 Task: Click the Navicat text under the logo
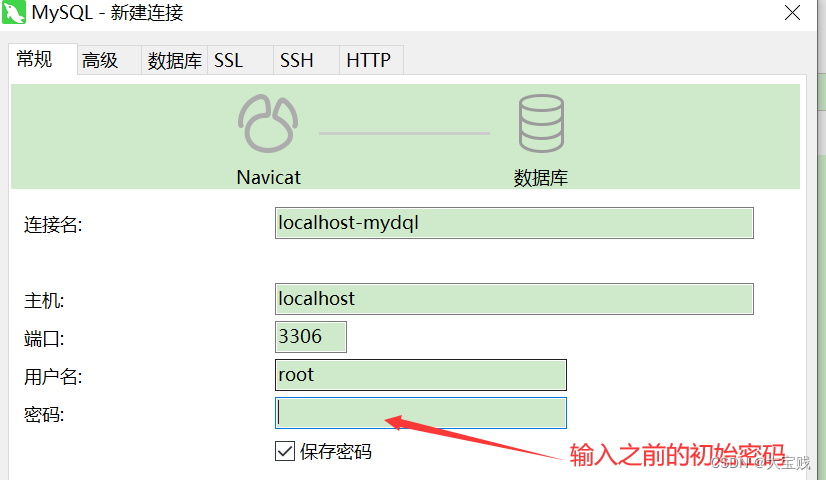tap(268, 177)
